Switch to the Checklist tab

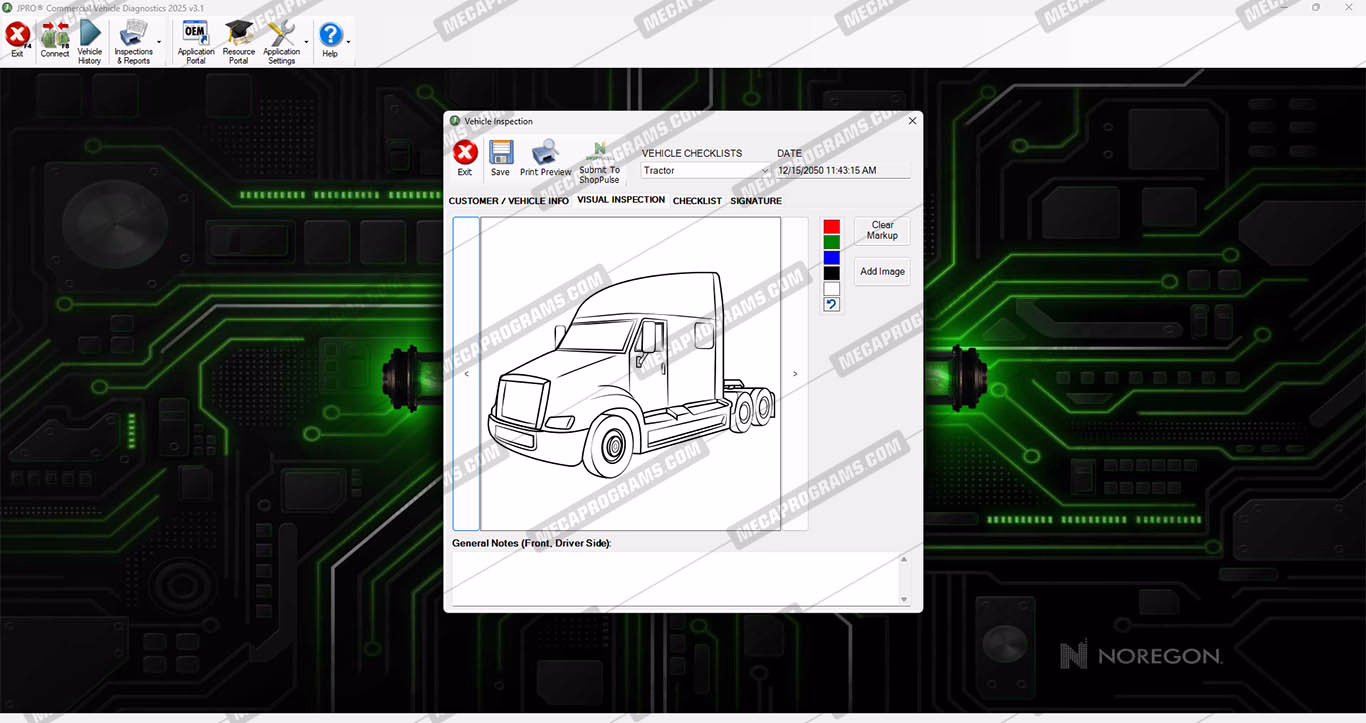pos(697,201)
